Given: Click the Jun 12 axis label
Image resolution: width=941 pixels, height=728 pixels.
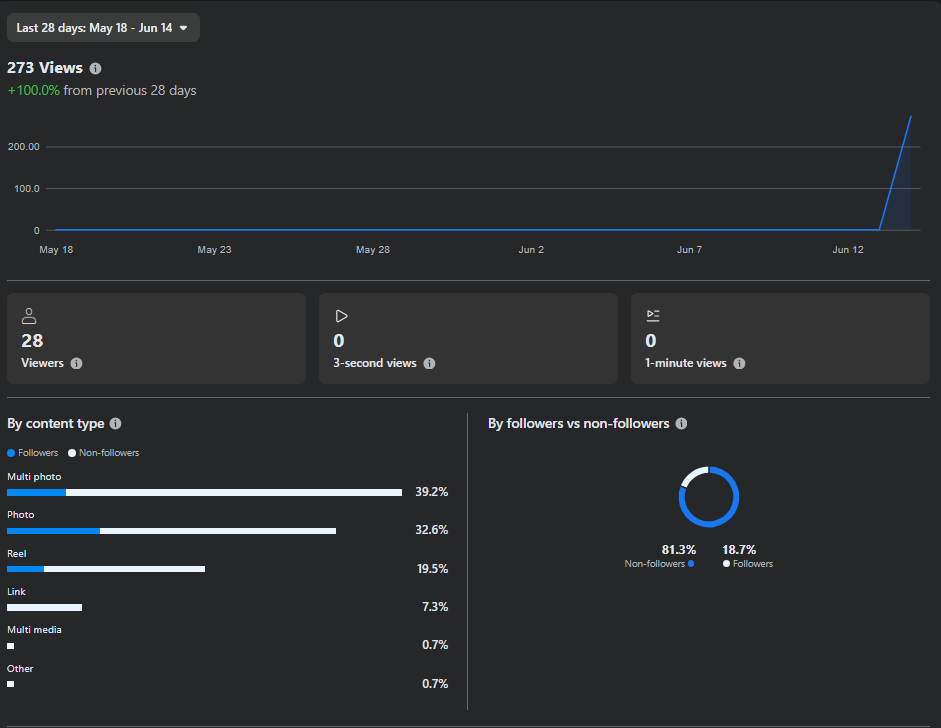Looking at the screenshot, I should 847,250.
